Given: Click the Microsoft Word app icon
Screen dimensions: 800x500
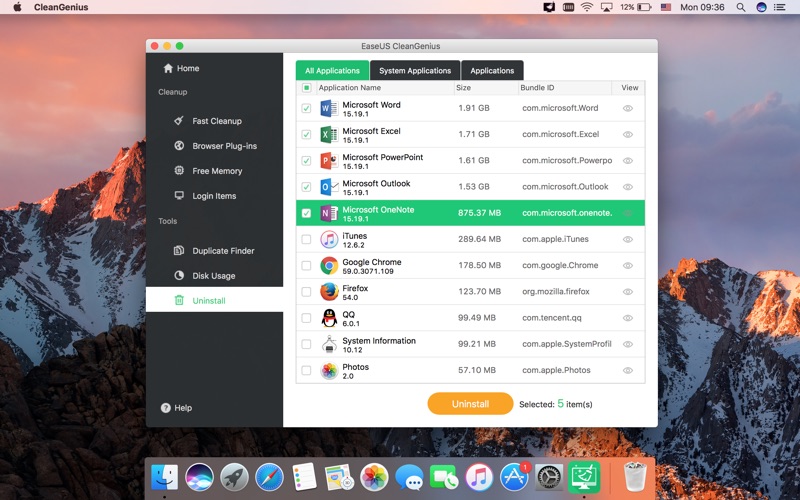Looking at the screenshot, I should (x=329, y=108).
